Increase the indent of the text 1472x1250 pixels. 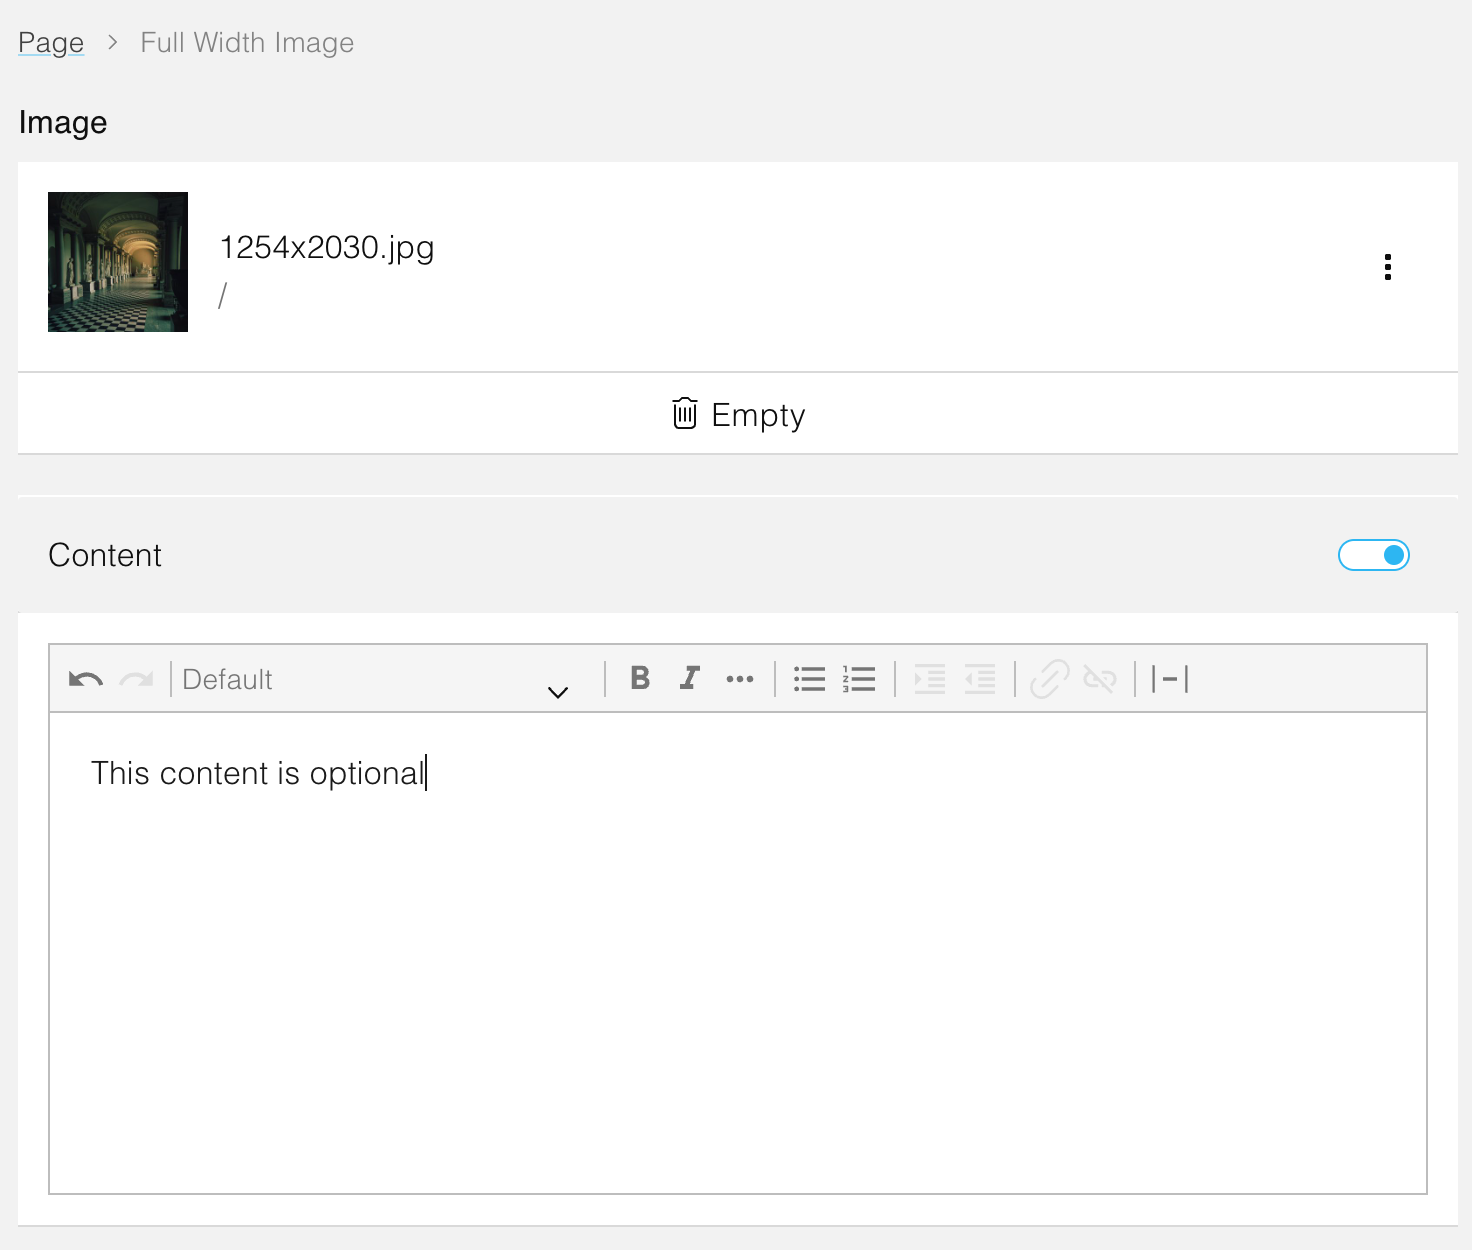click(930, 679)
